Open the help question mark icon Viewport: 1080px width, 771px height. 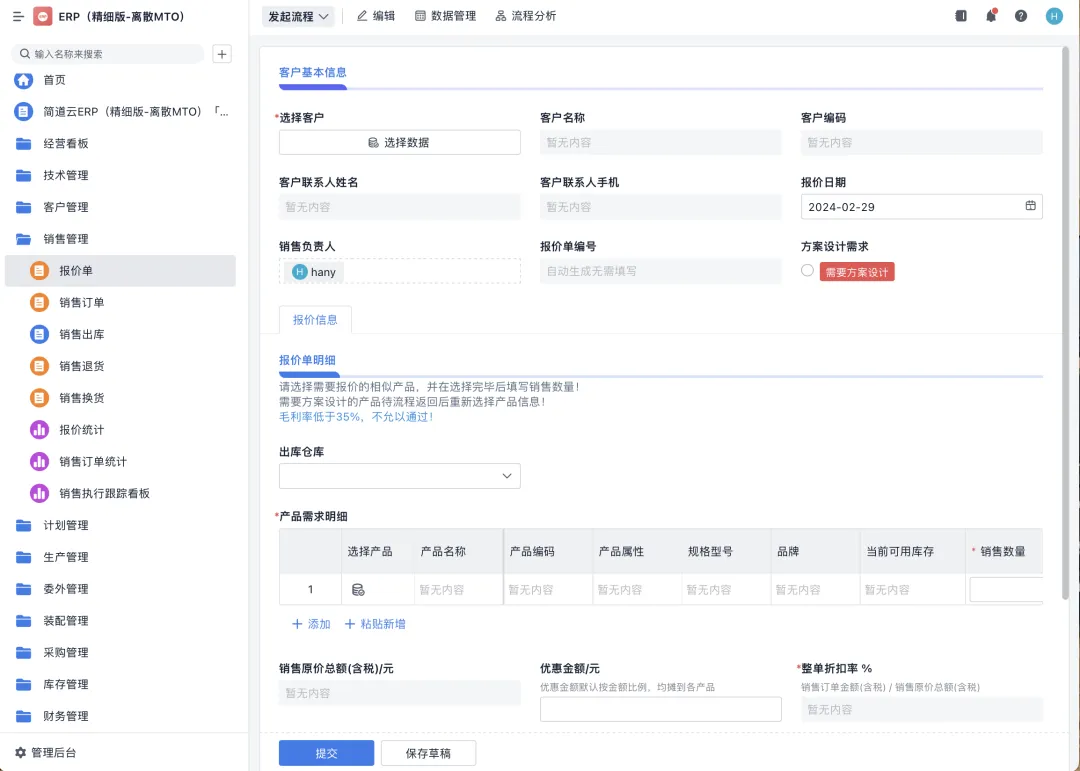click(x=1021, y=16)
